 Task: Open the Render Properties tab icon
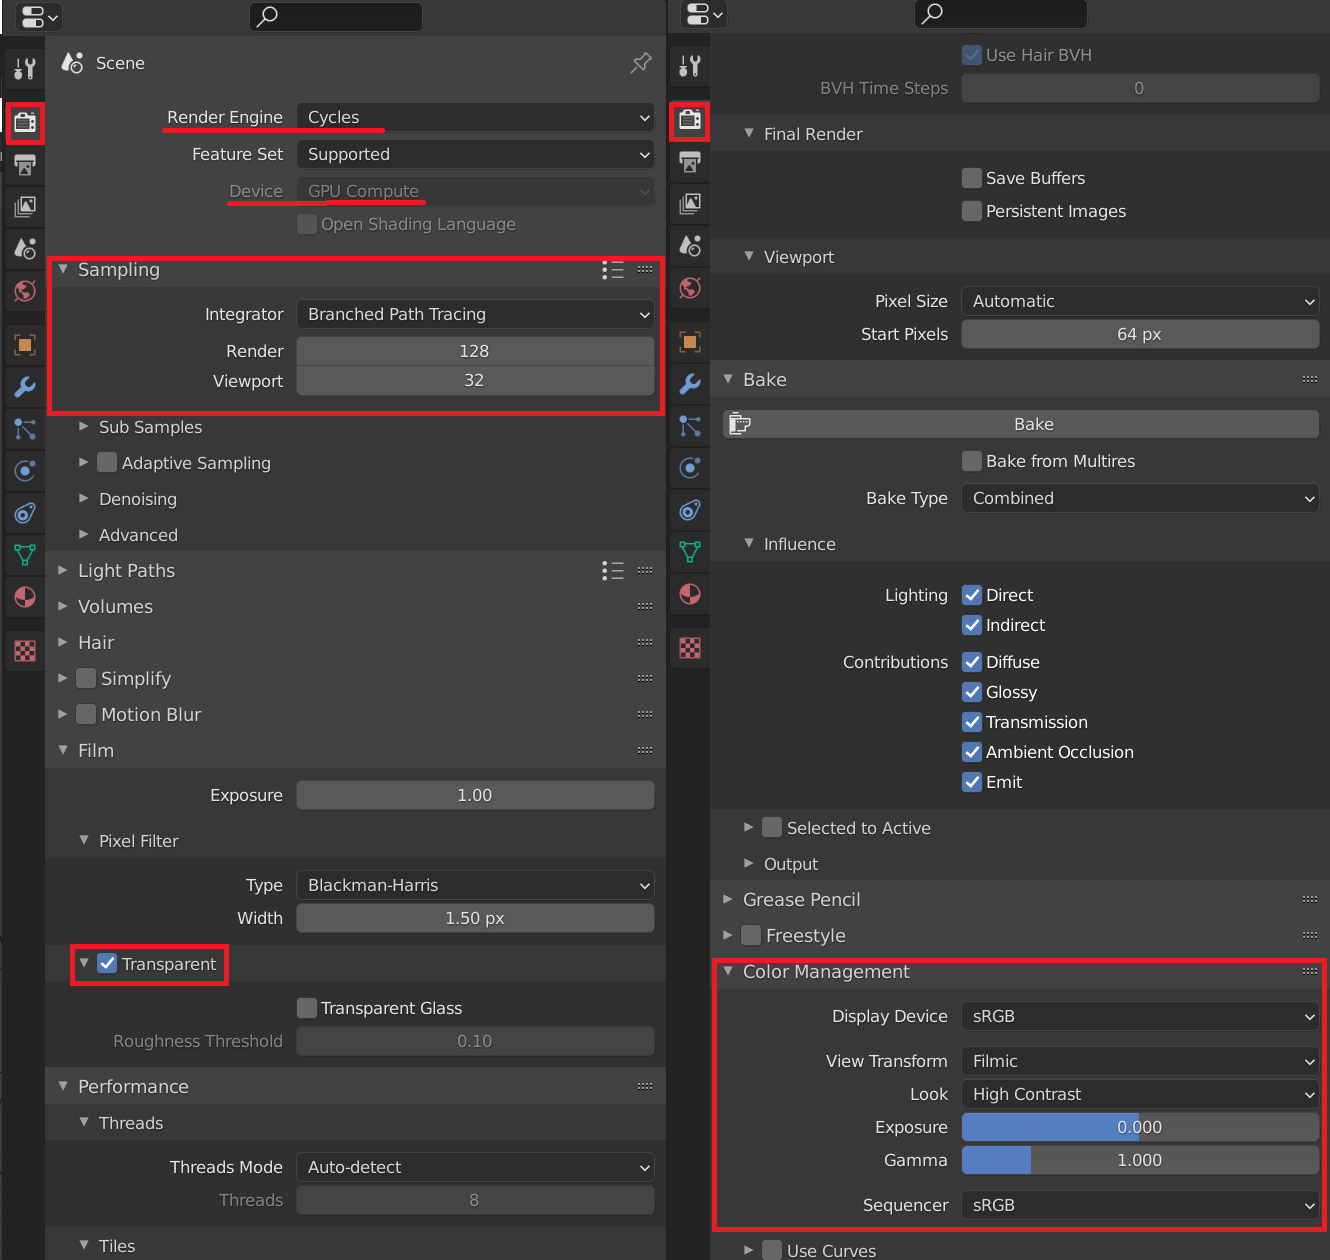pyautogui.click(x=25, y=122)
